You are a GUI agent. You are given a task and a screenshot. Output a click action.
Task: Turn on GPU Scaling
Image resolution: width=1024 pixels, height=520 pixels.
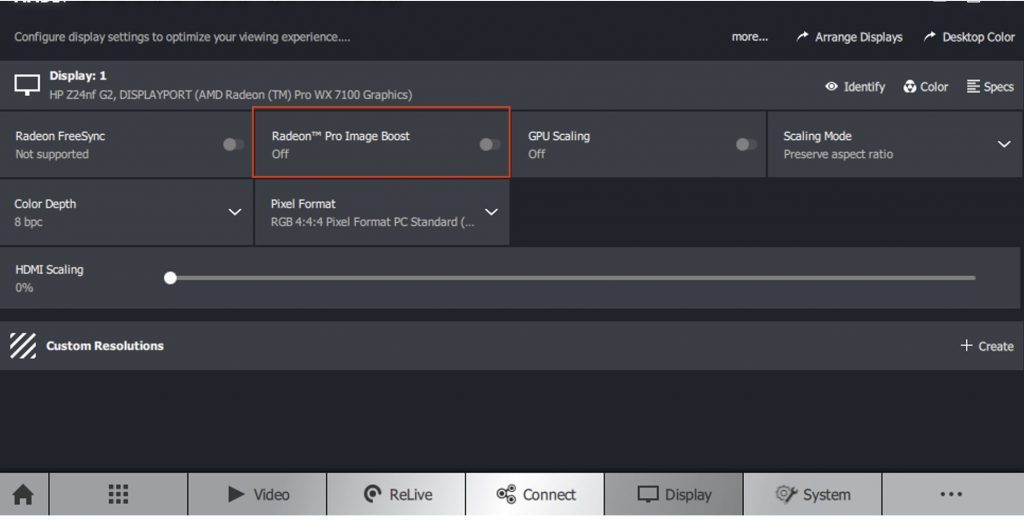(746, 144)
